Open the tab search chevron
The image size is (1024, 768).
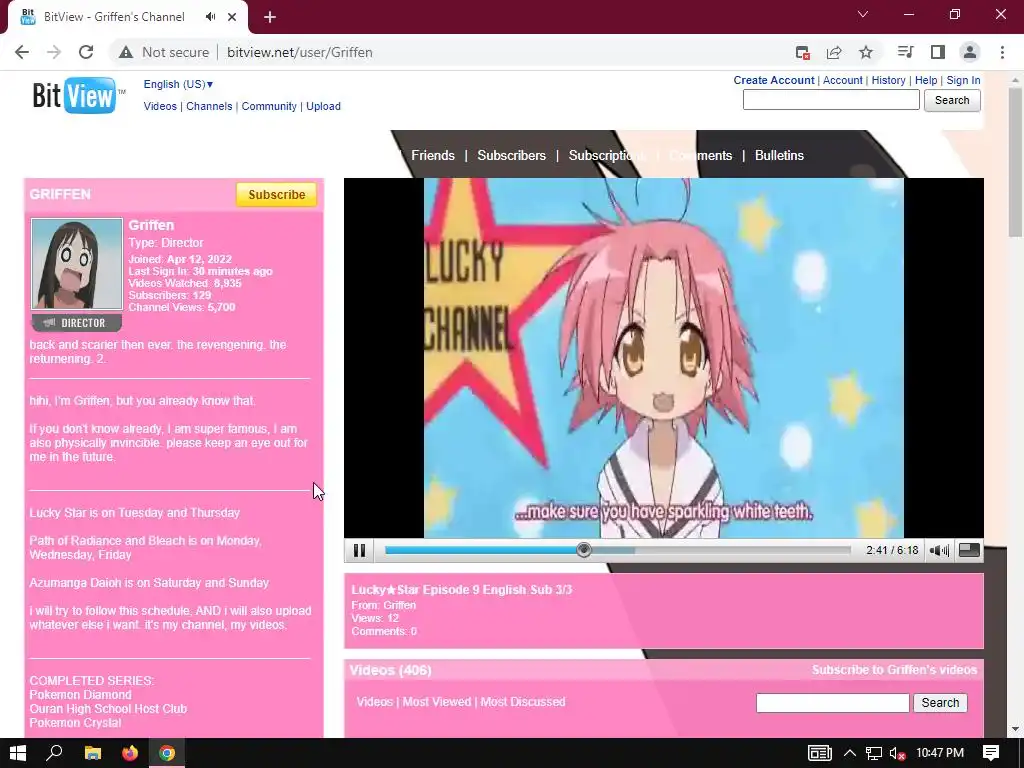click(863, 14)
